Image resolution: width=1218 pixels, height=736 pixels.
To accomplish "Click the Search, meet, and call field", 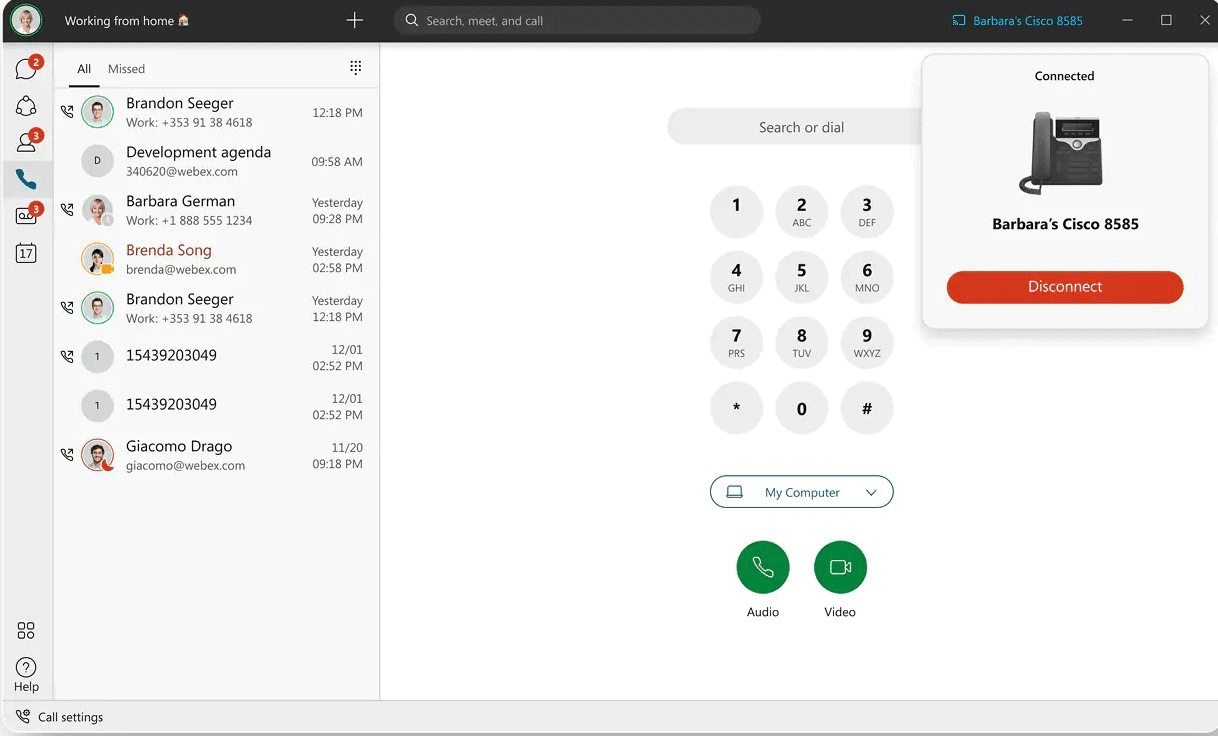I will [577, 20].
